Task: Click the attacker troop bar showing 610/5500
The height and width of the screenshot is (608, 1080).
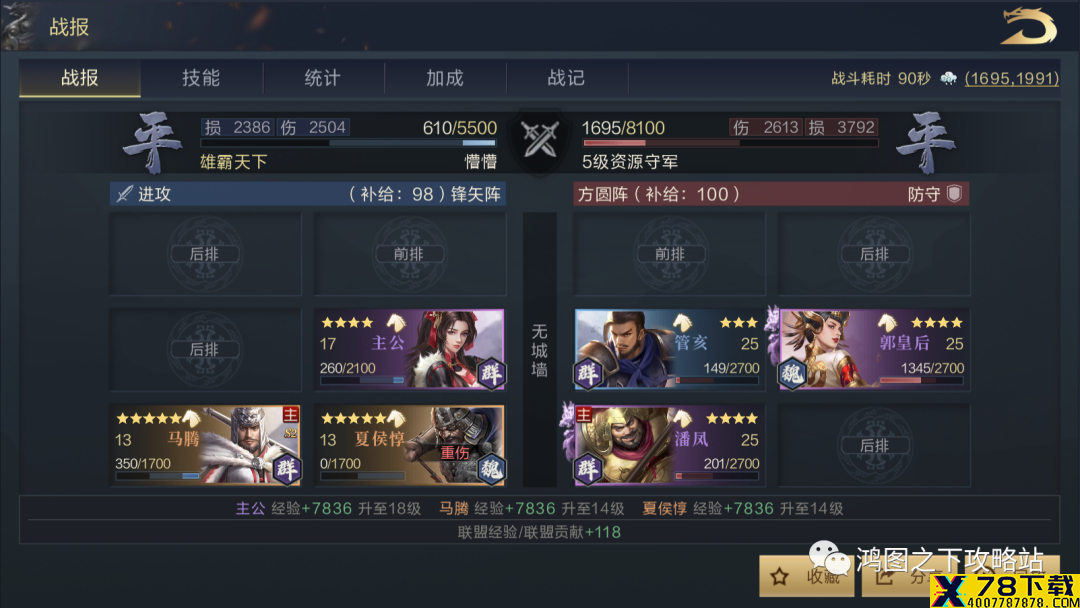Action: [x=348, y=143]
